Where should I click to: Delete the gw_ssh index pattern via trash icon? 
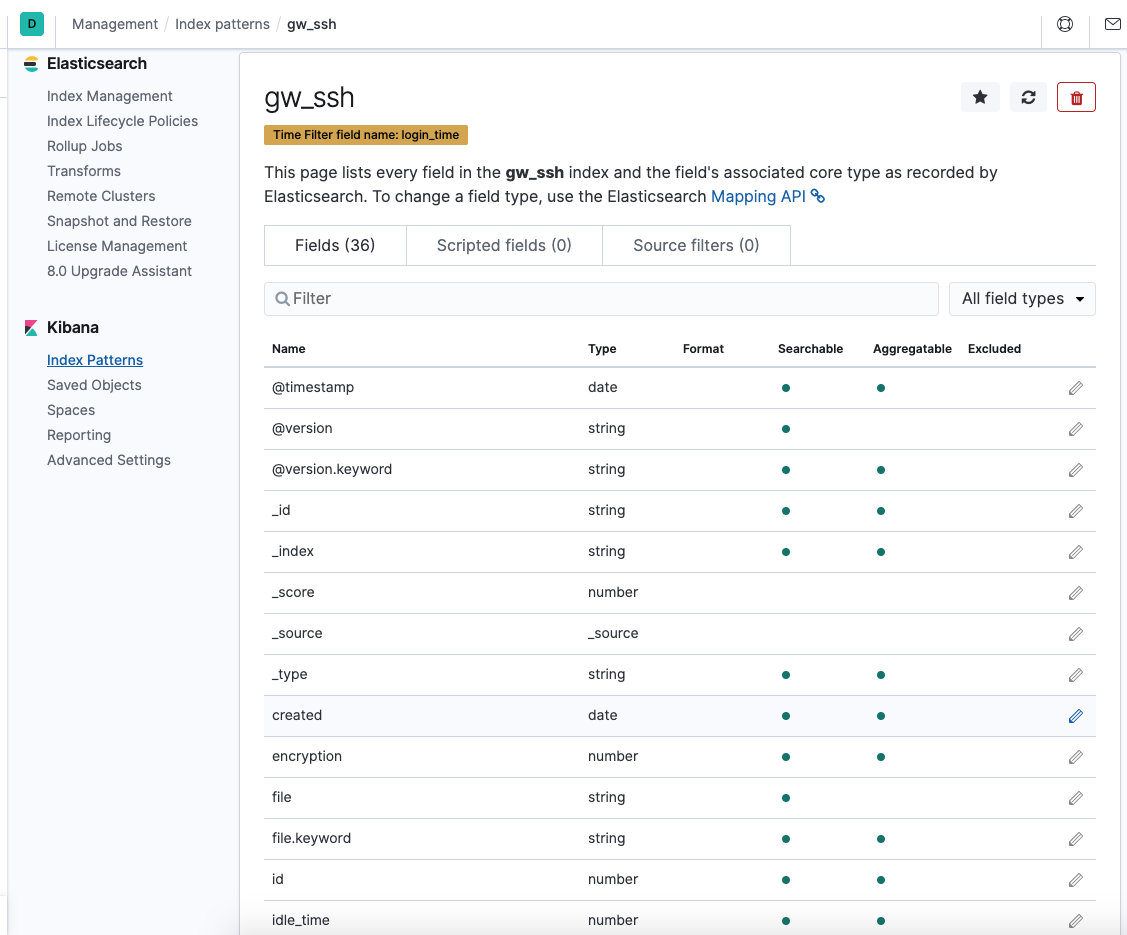pyautogui.click(x=1076, y=96)
